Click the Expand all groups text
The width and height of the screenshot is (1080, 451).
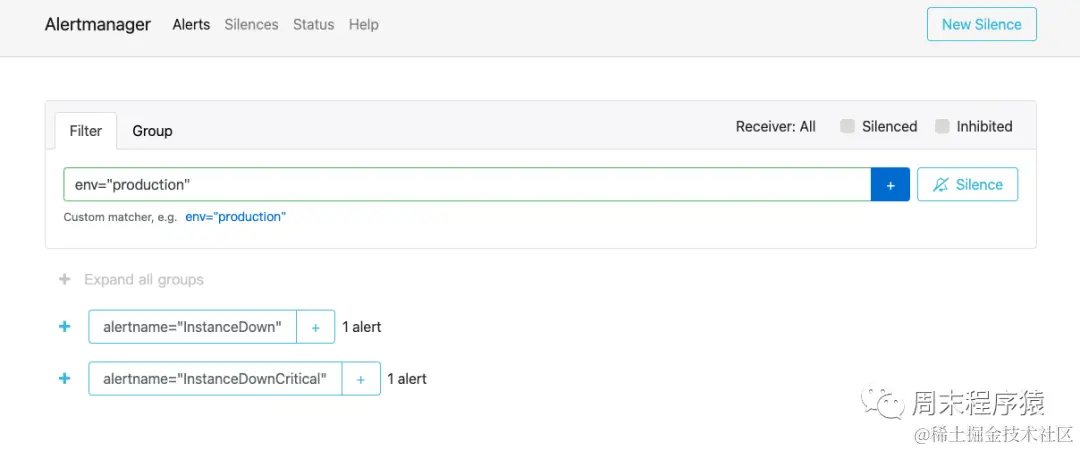coord(144,280)
